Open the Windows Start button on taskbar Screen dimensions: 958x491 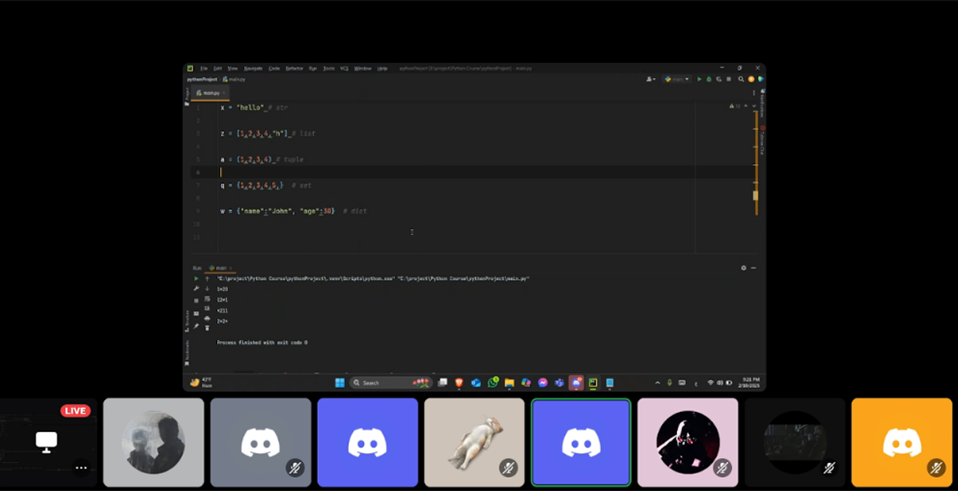tap(339, 383)
